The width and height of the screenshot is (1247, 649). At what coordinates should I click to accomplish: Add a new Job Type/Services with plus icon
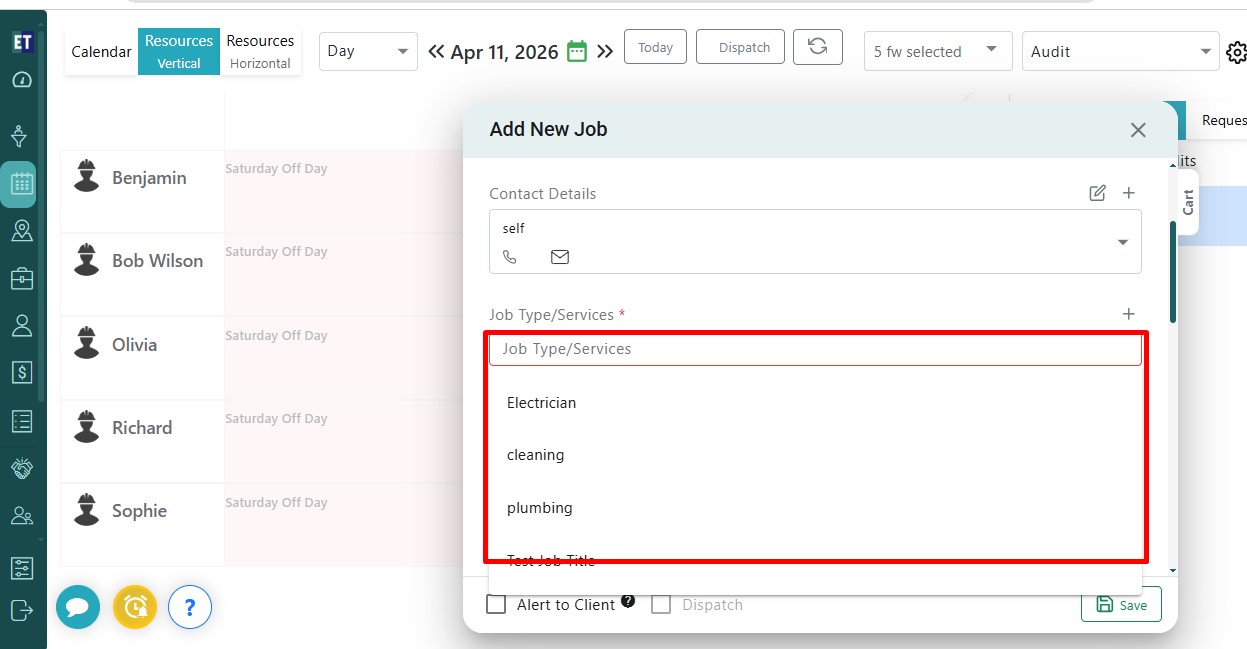click(1129, 314)
